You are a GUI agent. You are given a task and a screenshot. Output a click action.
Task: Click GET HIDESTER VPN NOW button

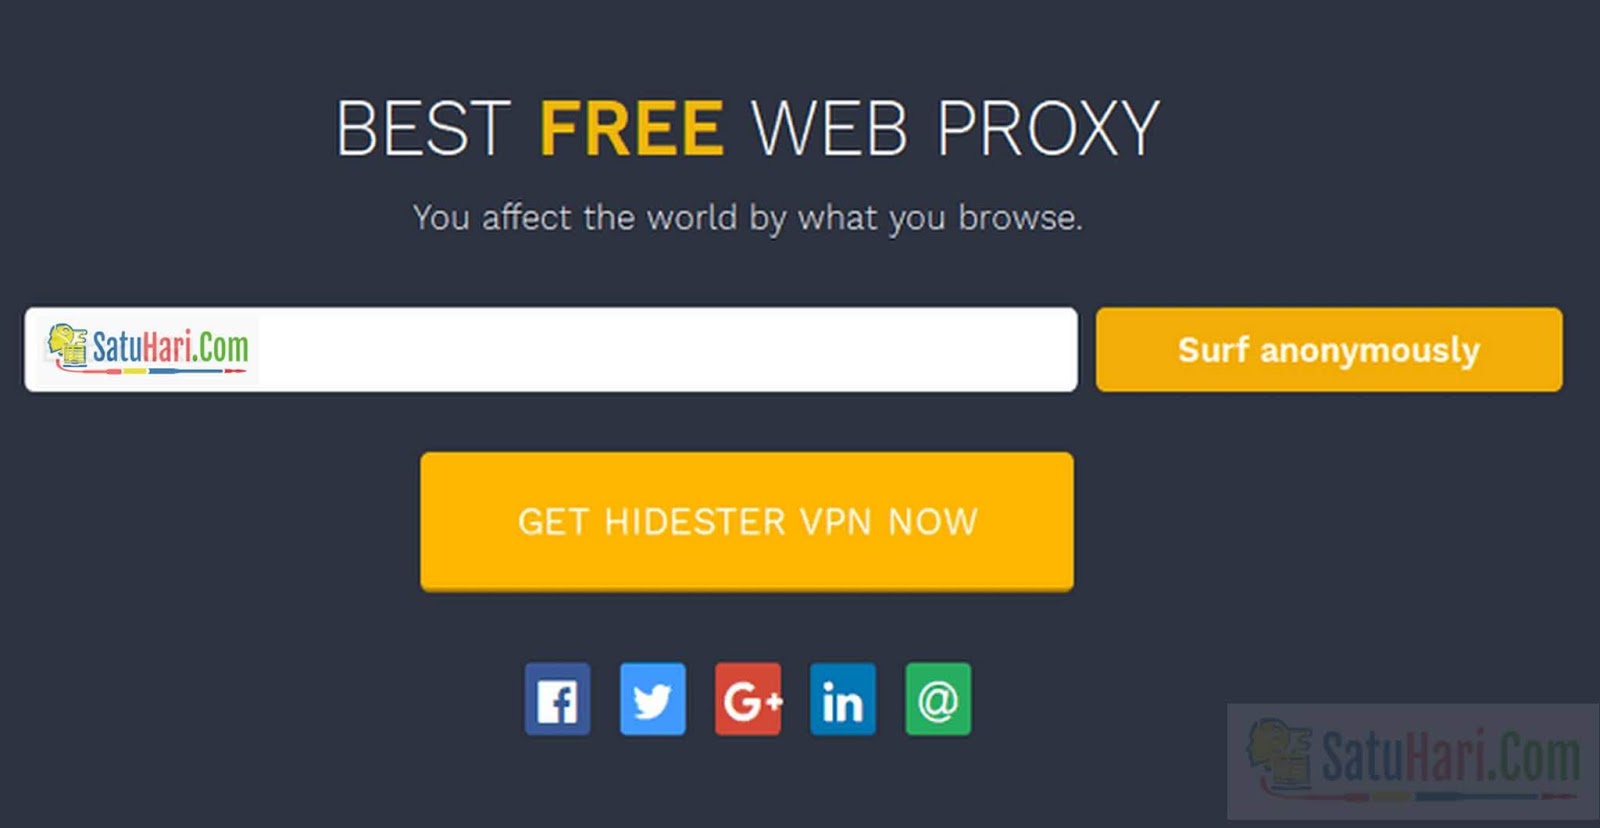[x=747, y=521]
